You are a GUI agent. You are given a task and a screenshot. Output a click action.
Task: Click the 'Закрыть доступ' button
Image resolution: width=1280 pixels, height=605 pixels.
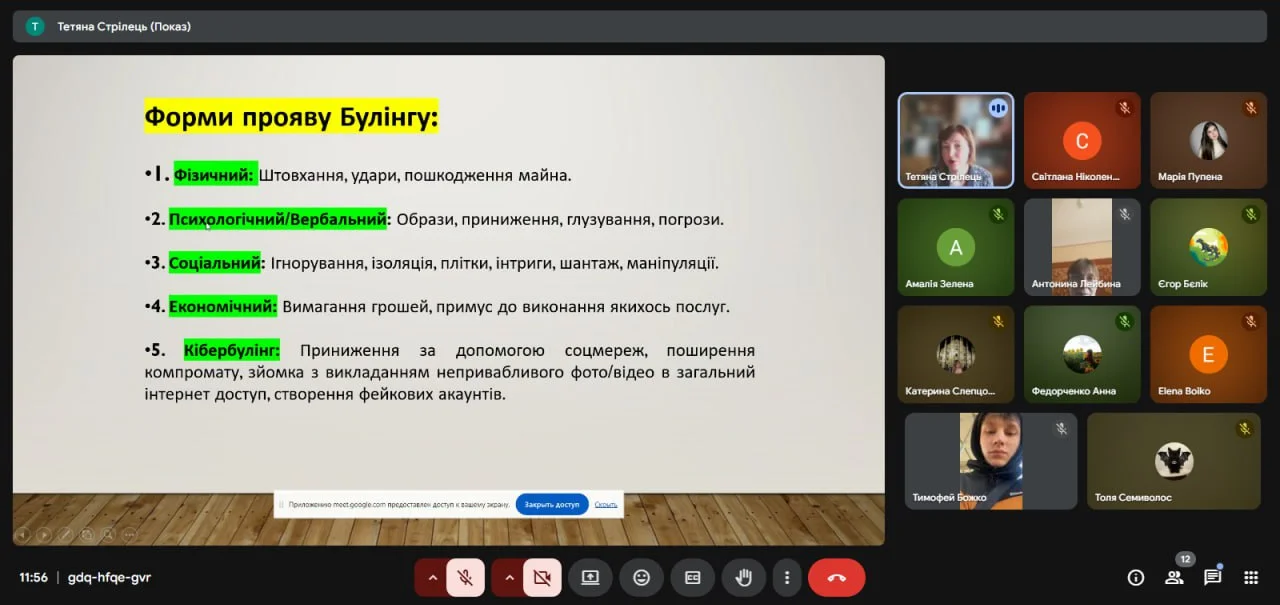click(552, 504)
